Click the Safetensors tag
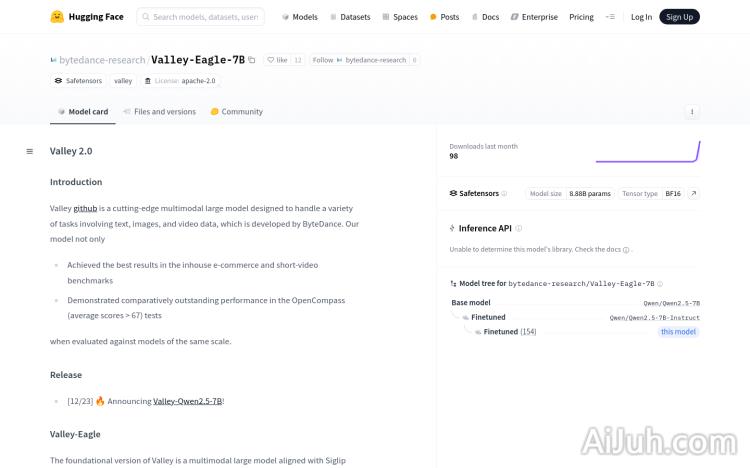This screenshot has height=468, width=750. pos(78,81)
